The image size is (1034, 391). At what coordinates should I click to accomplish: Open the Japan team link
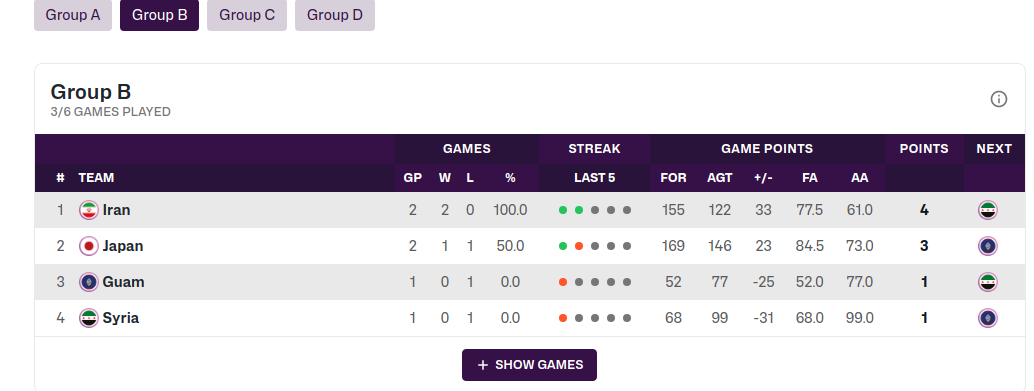point(123,247)
